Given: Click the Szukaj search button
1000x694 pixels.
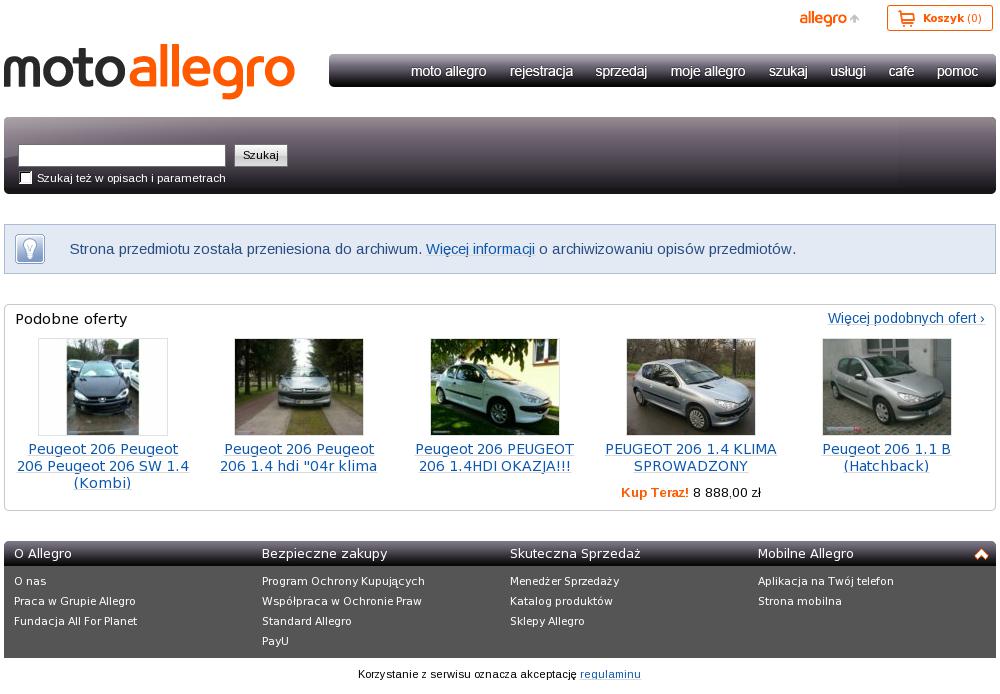Looking at the screenshot, I should pyautogui.click(x=261, y=155).
